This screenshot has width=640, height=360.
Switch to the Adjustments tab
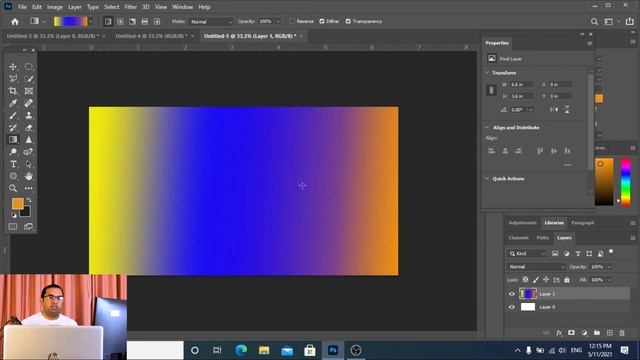tap(522, 223)
